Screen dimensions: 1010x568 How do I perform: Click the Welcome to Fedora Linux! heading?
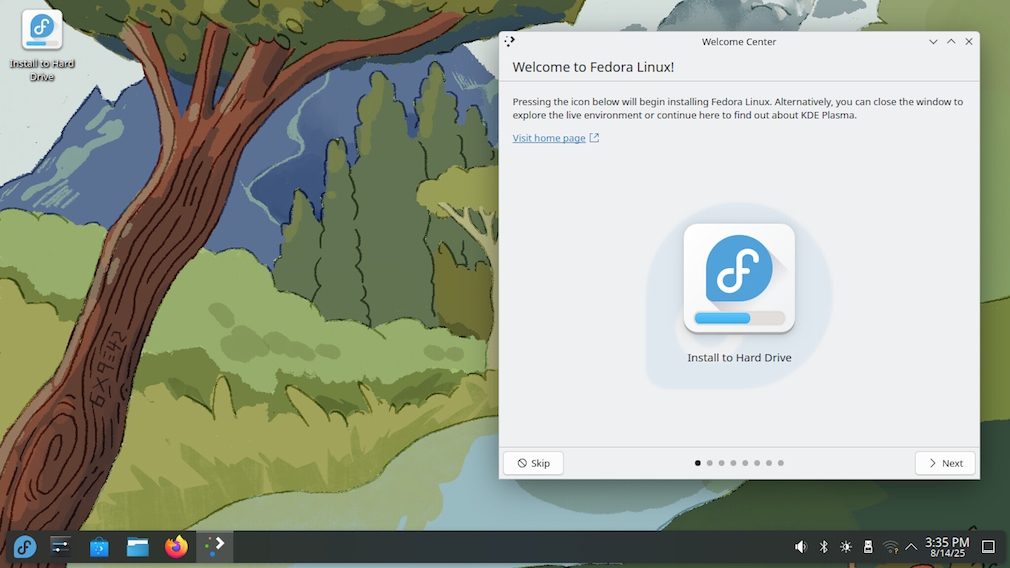point(593,67)
